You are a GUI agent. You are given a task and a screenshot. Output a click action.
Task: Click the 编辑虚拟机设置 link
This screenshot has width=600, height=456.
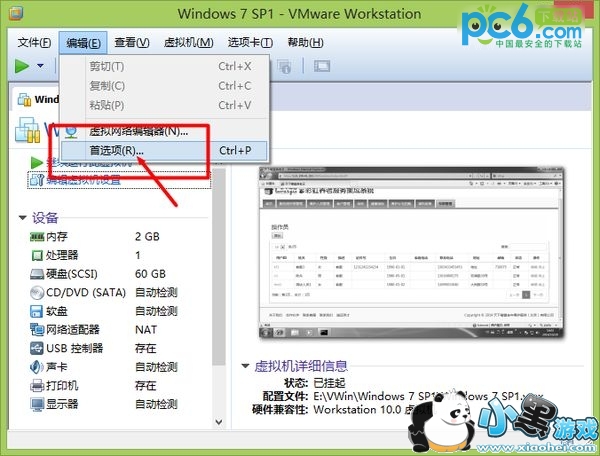tap(83, 180)
